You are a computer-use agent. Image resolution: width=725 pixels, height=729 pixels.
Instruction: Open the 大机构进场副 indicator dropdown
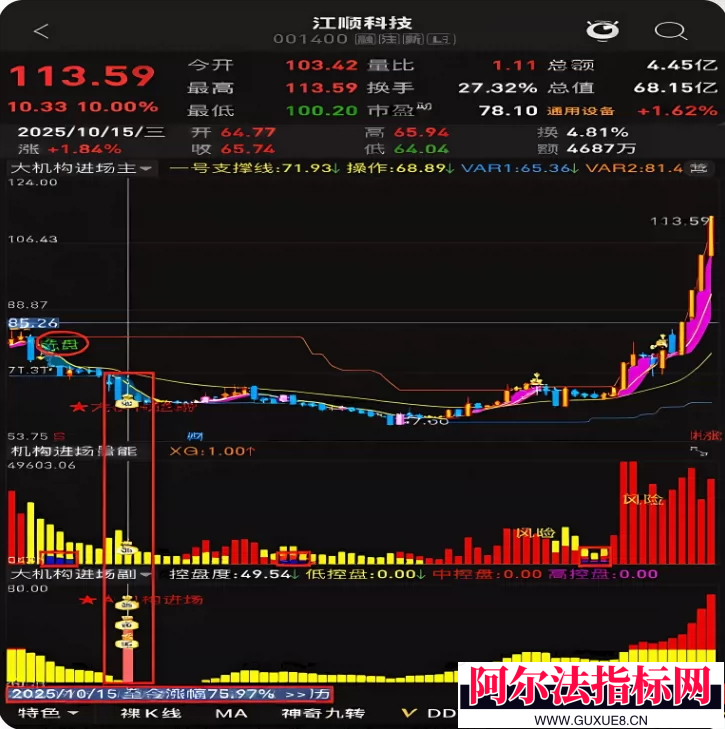(81, 574)
